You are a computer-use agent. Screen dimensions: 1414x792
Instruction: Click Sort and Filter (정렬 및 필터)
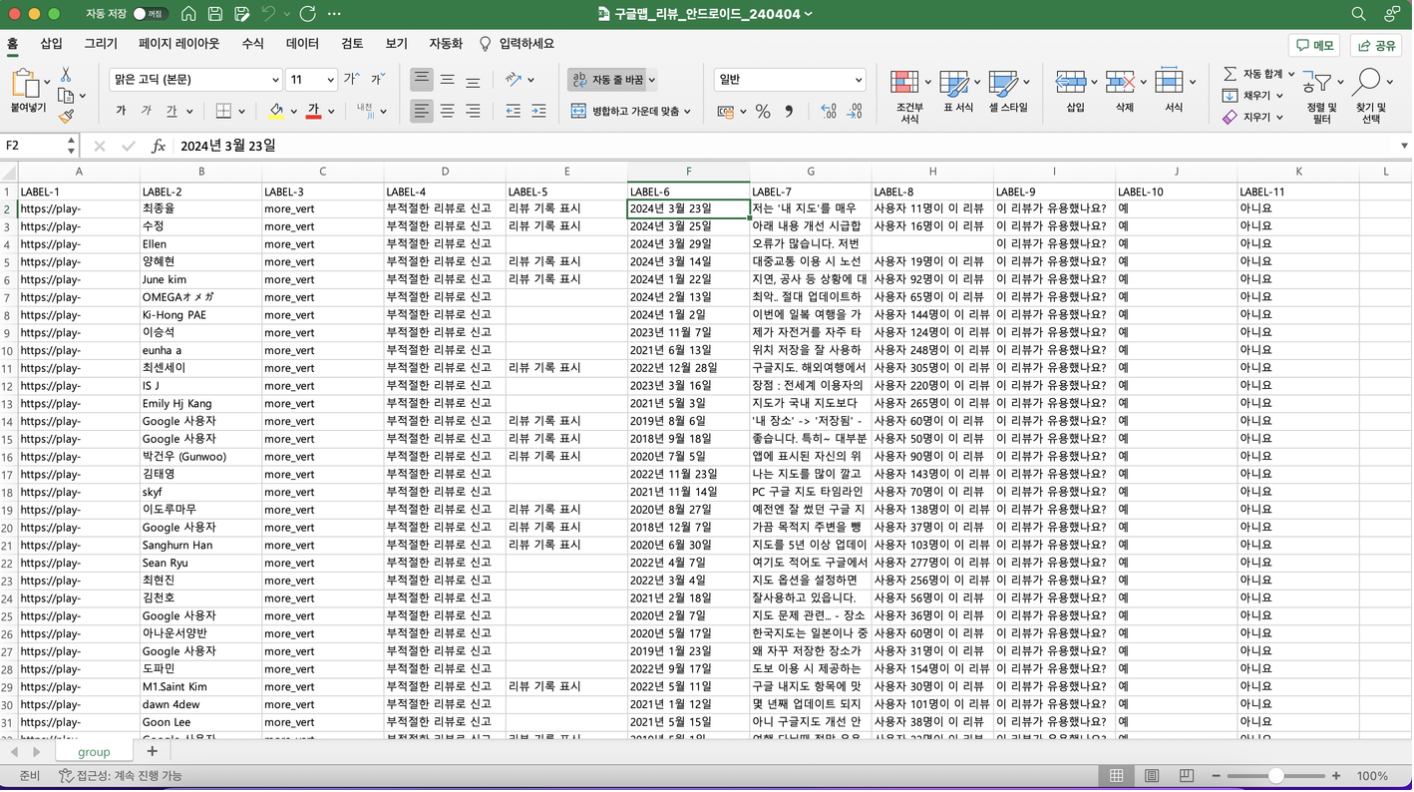tap(1322, 97)
